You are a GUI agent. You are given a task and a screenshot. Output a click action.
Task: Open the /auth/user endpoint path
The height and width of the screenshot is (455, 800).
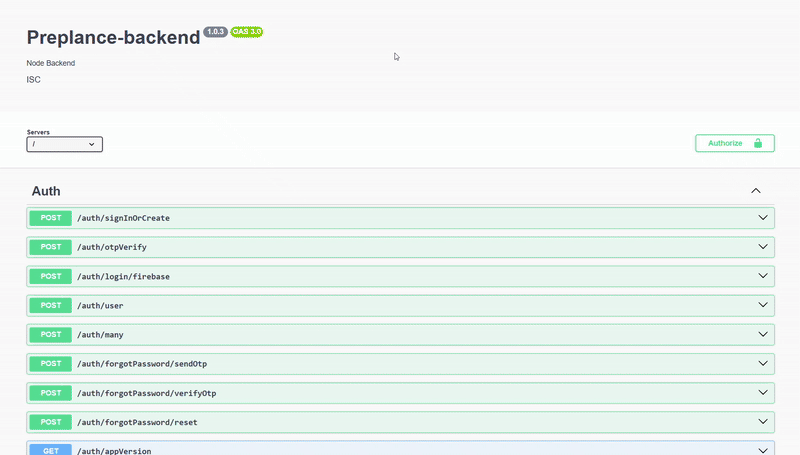point(100,306)
